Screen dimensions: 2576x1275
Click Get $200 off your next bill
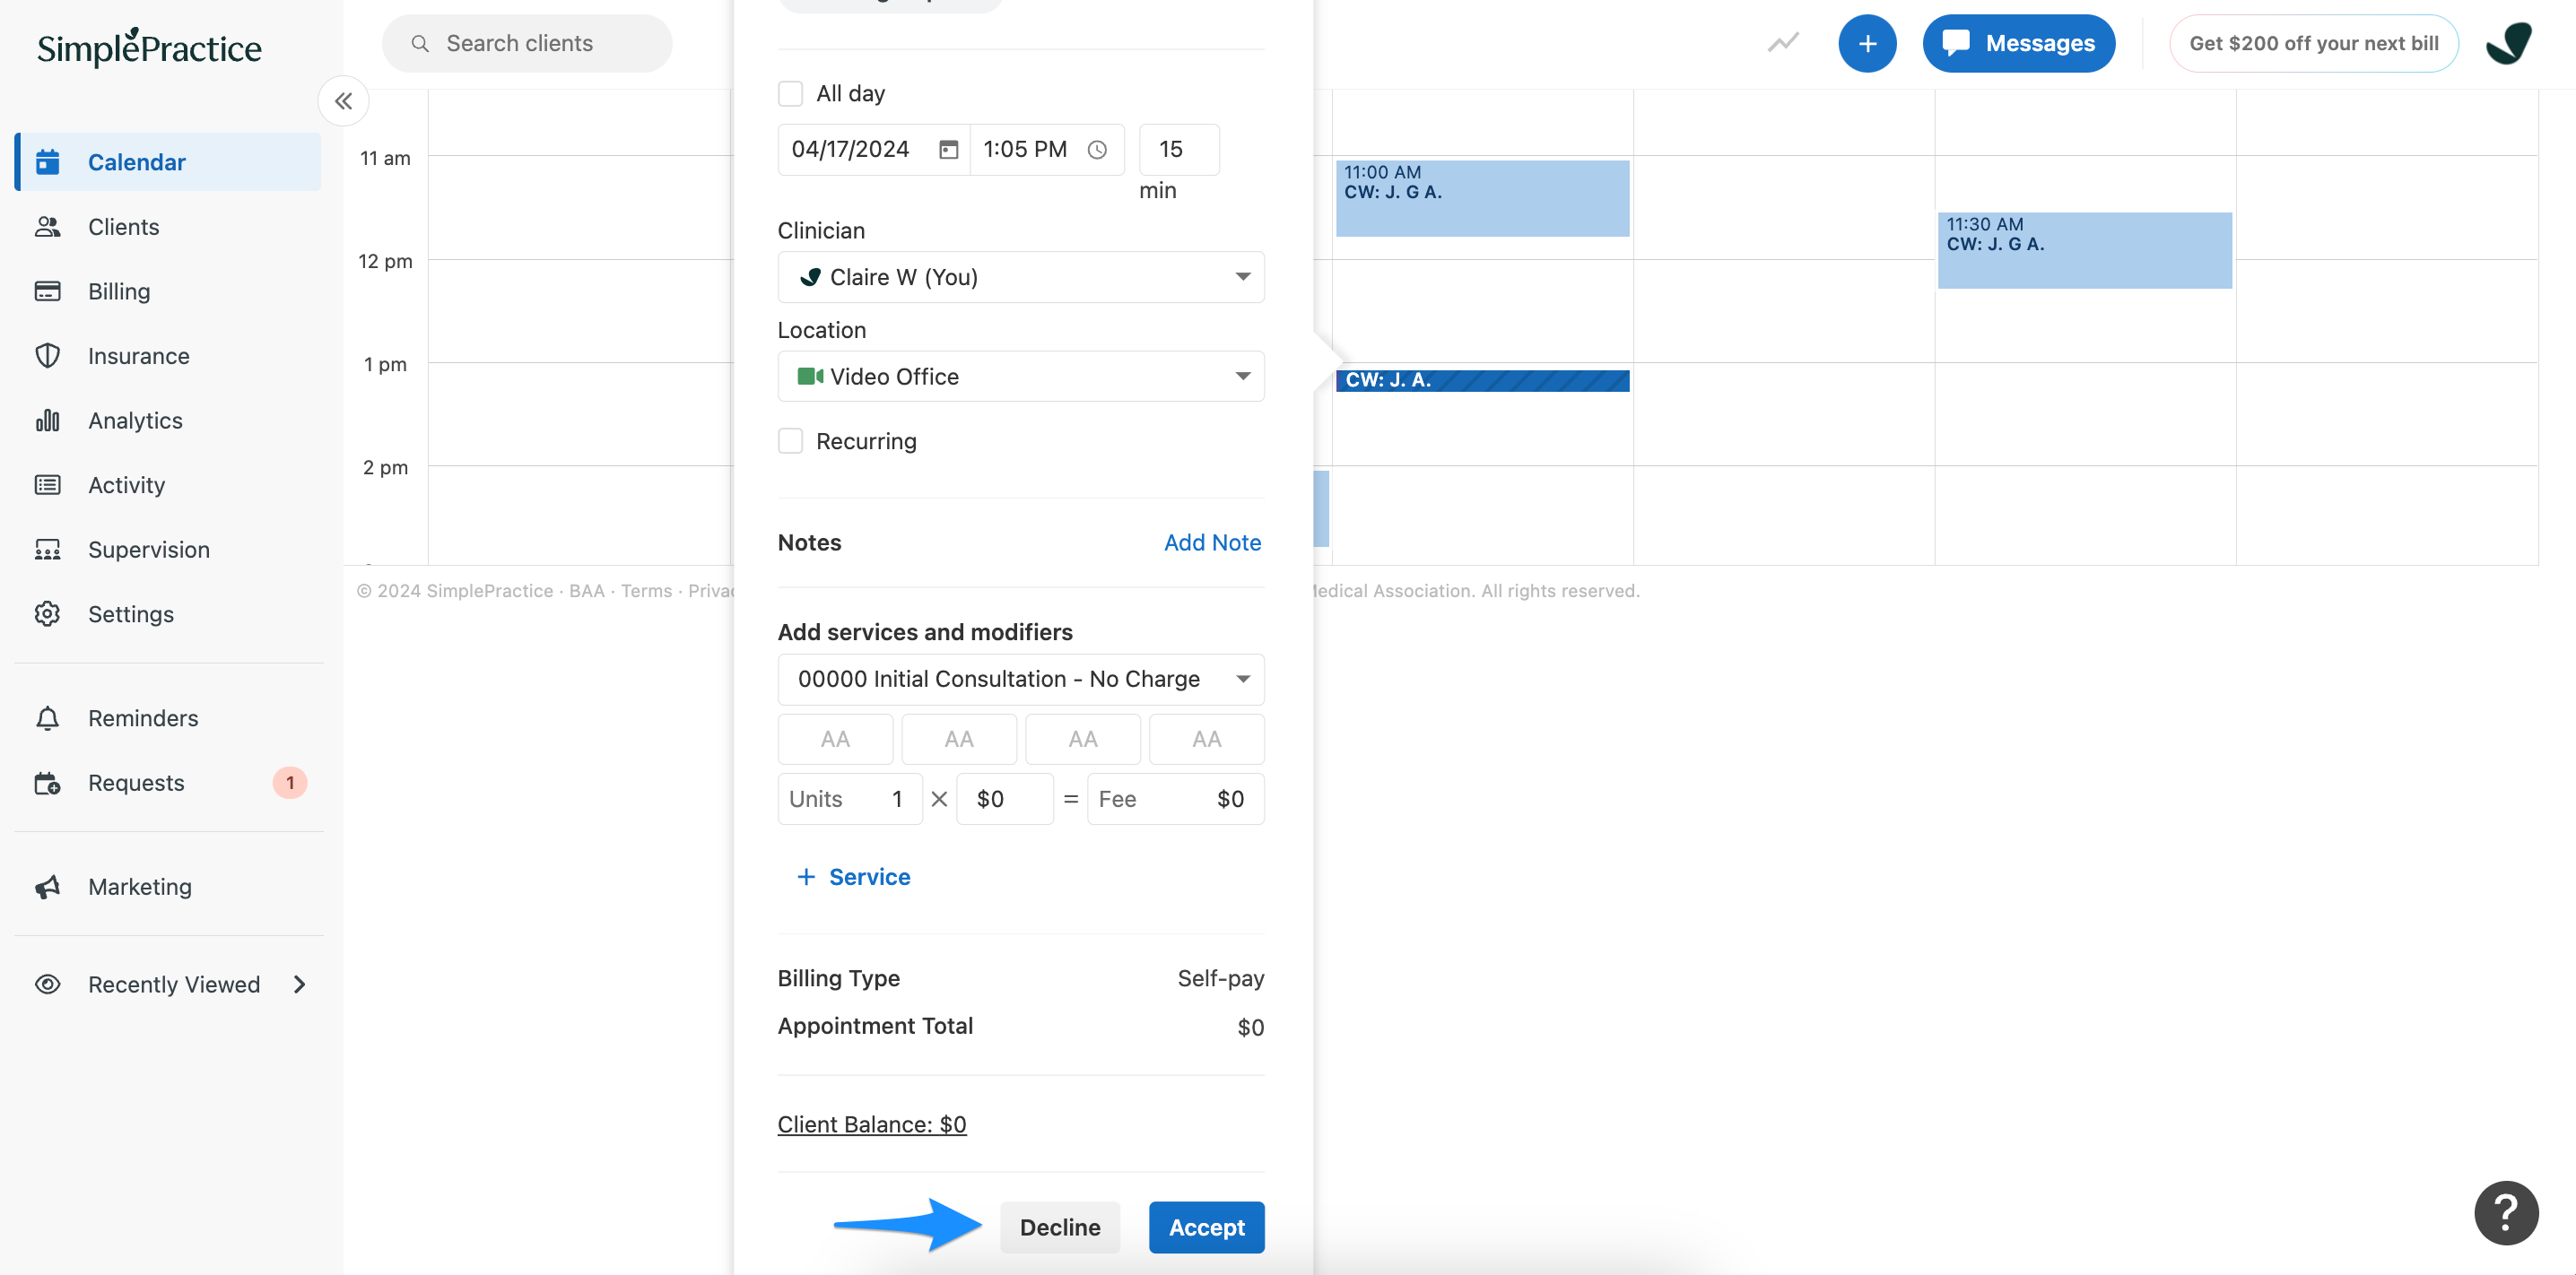click(2313, 43)
